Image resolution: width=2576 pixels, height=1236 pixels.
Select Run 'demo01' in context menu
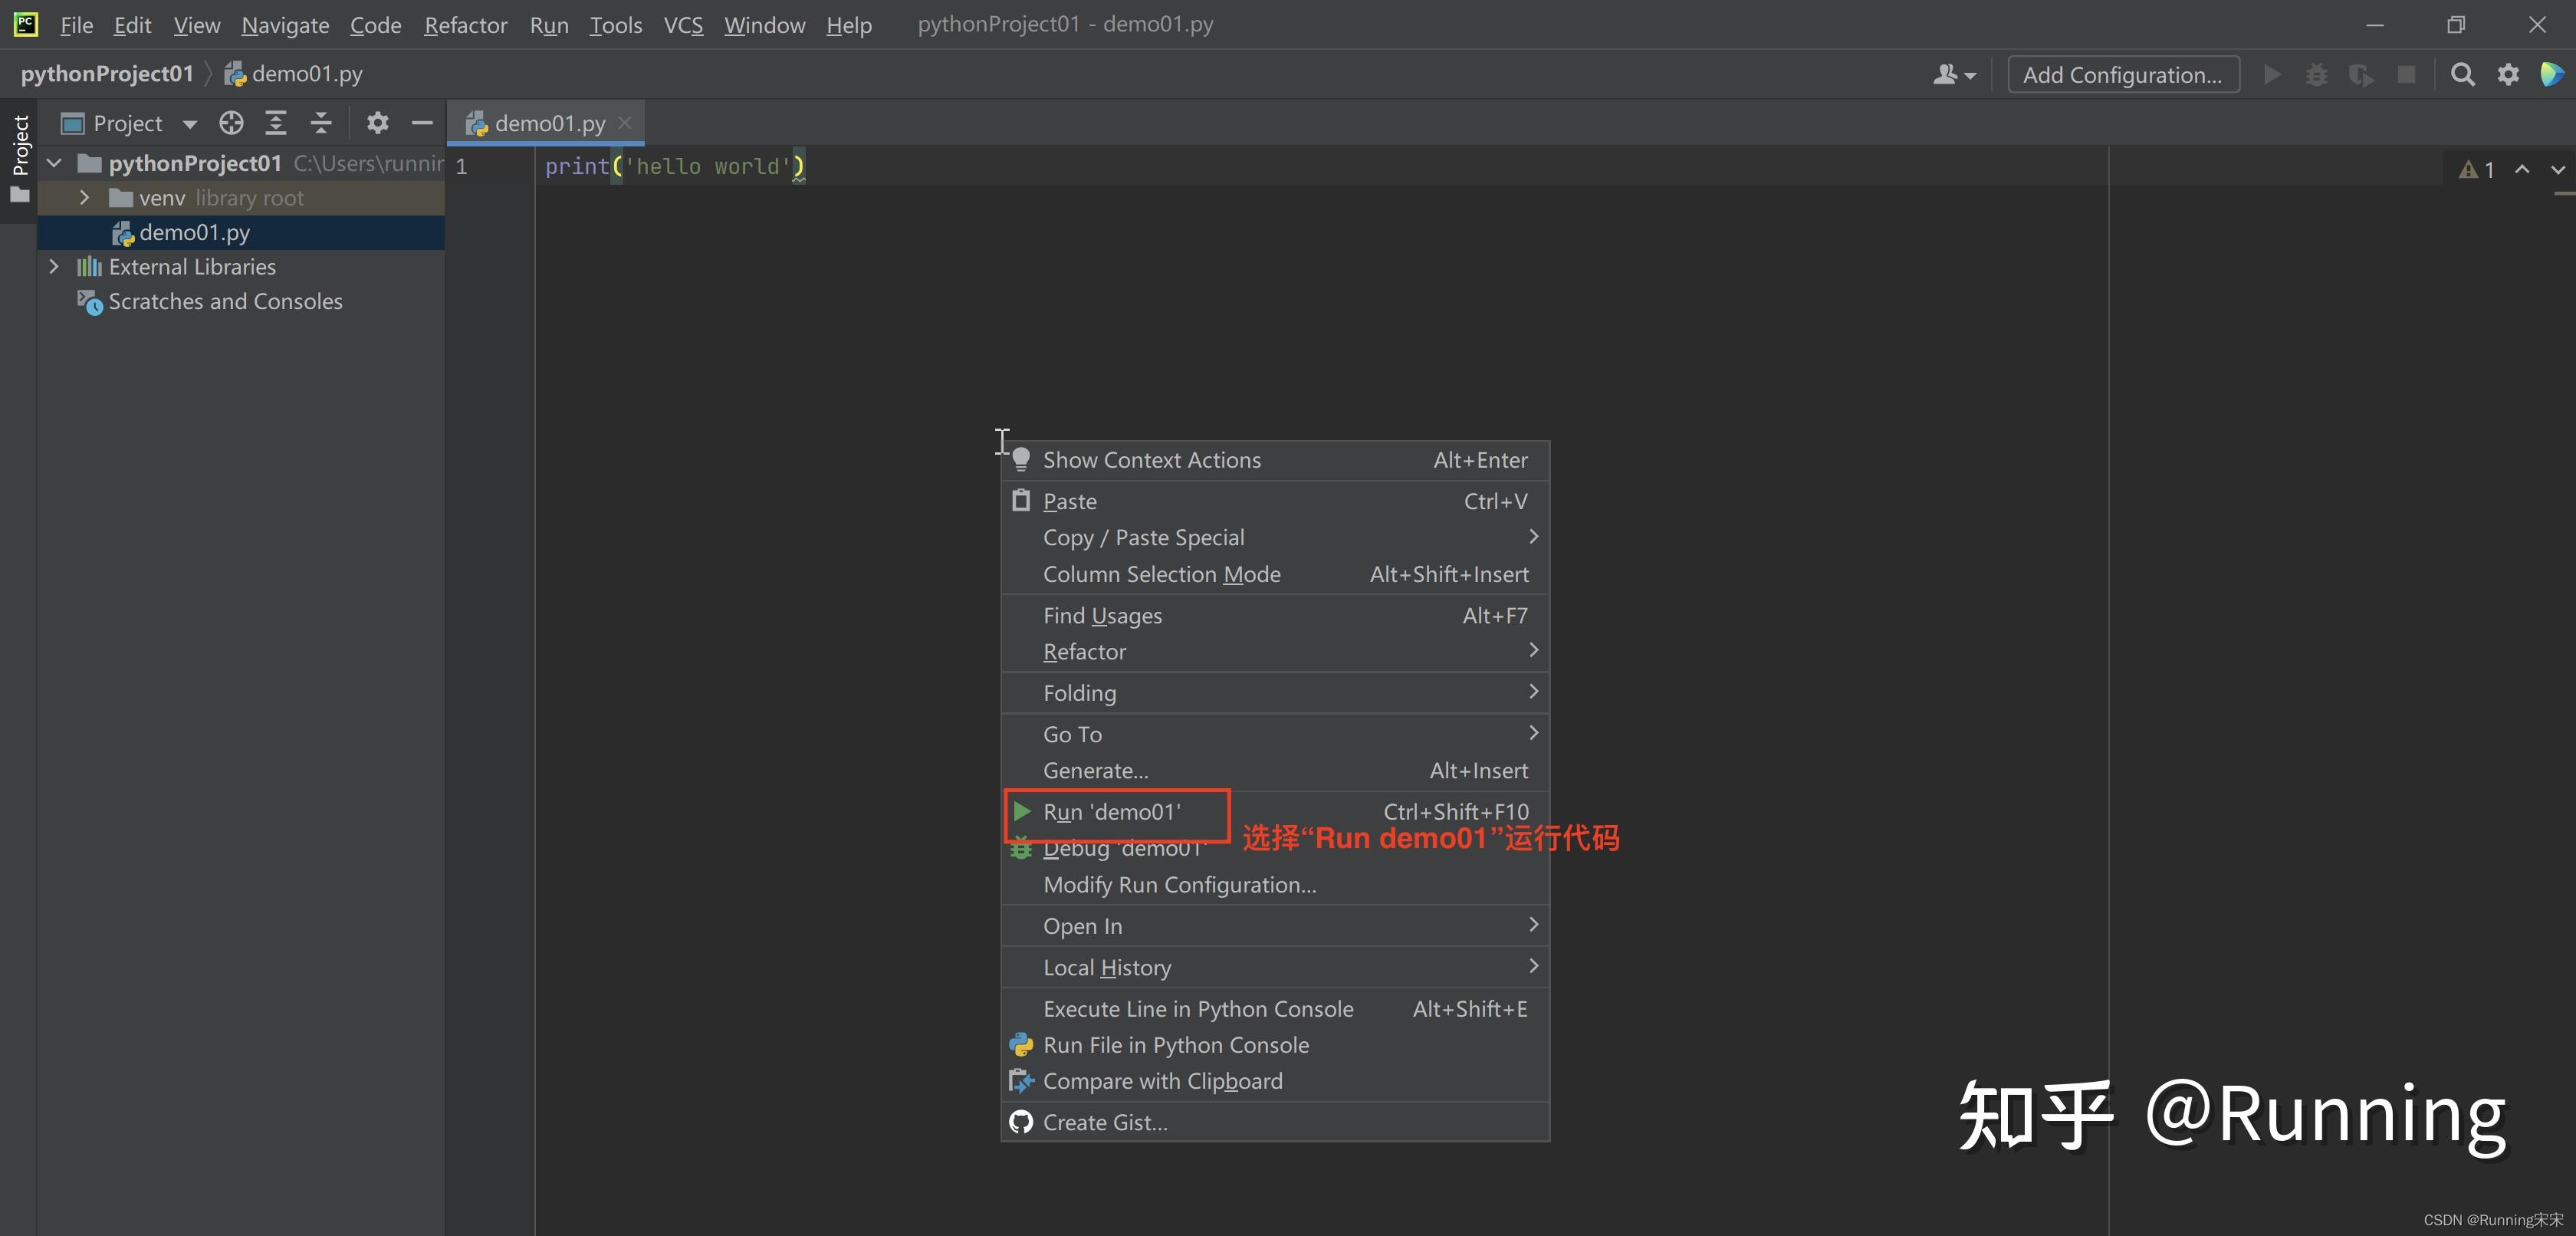point(1111,812)
